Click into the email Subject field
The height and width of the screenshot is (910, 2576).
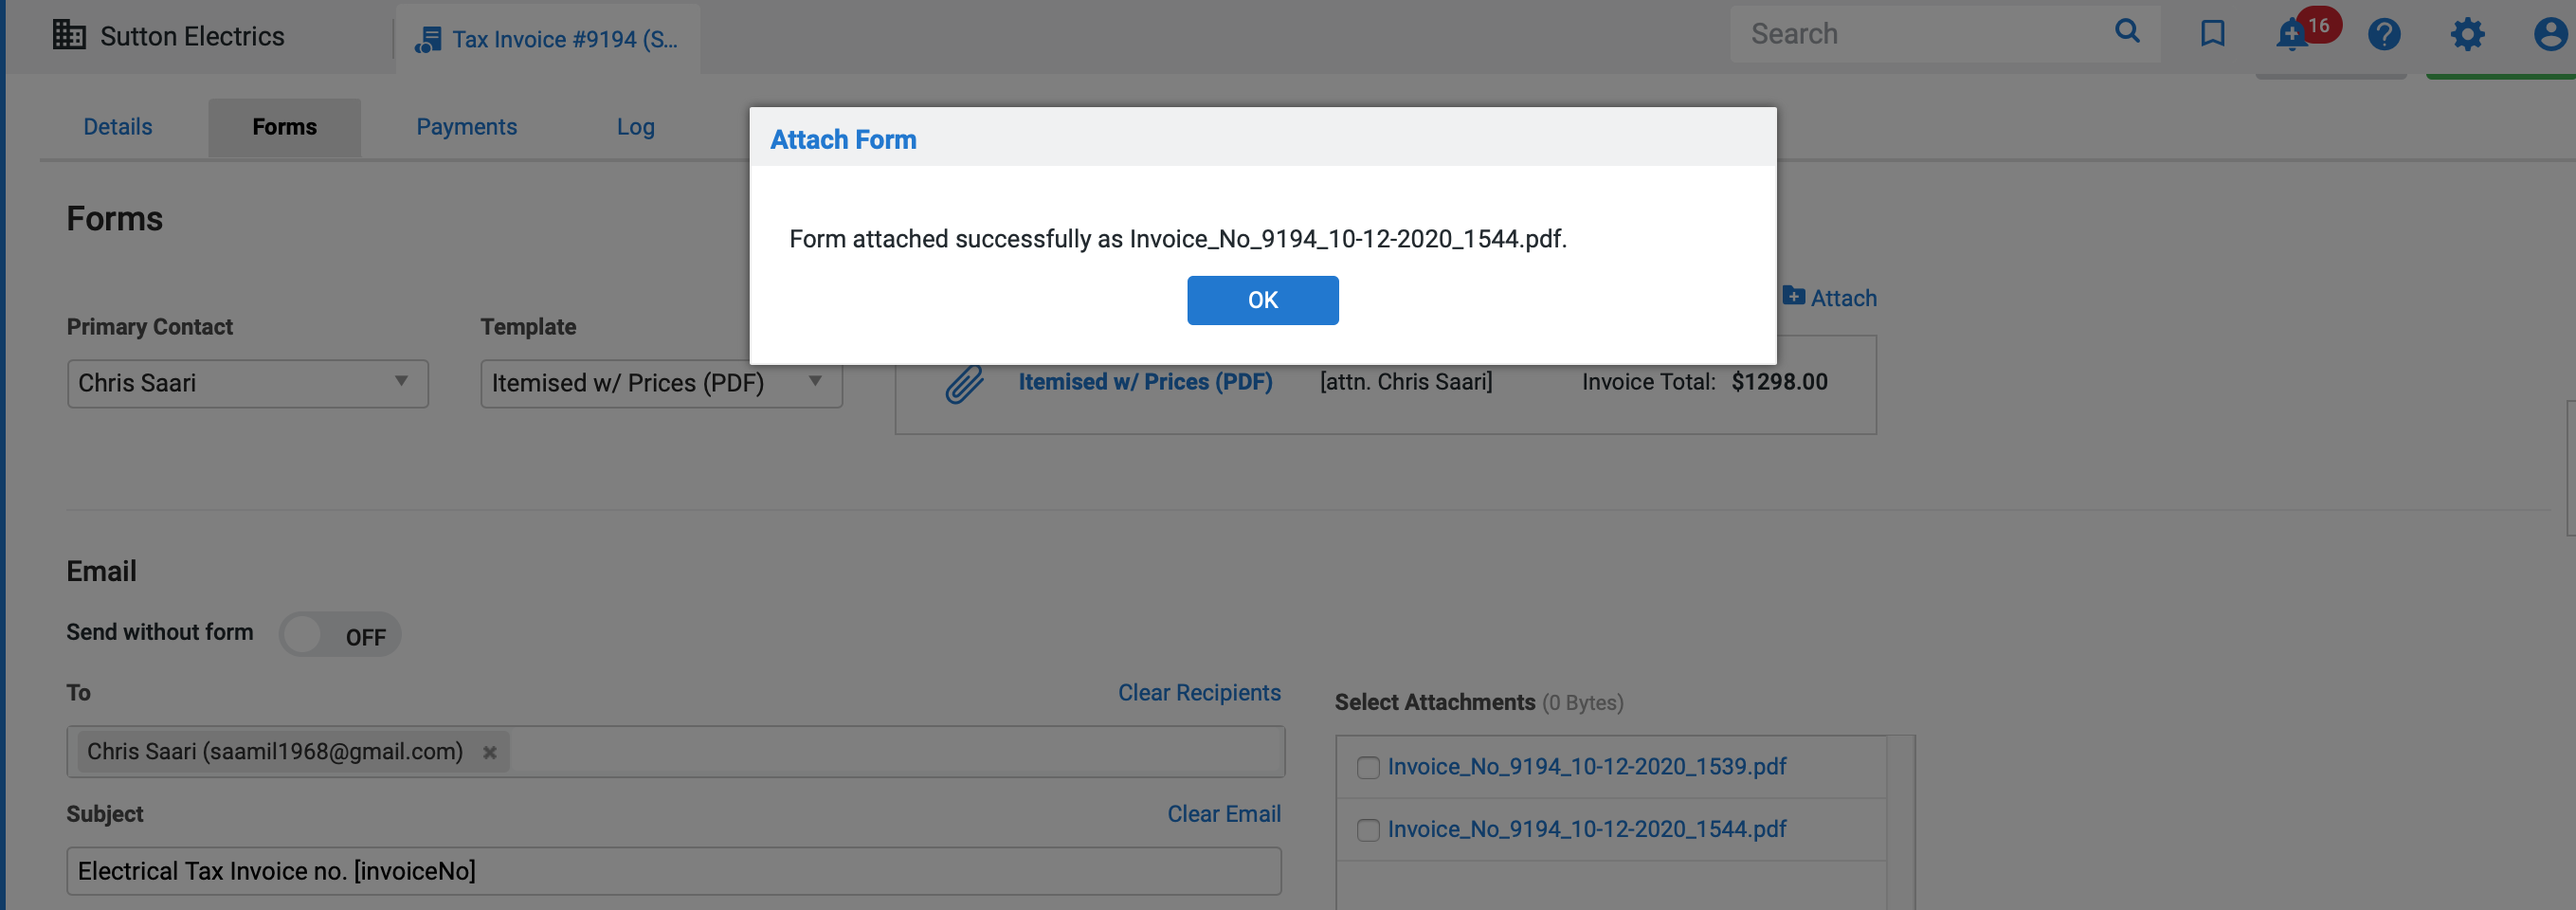click(673, 871)
